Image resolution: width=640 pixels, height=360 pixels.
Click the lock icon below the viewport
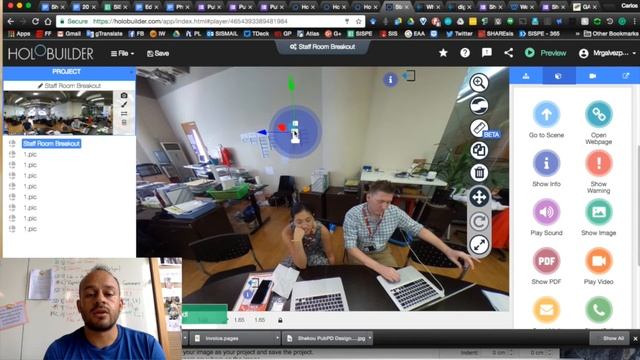[x=280, y=320]
